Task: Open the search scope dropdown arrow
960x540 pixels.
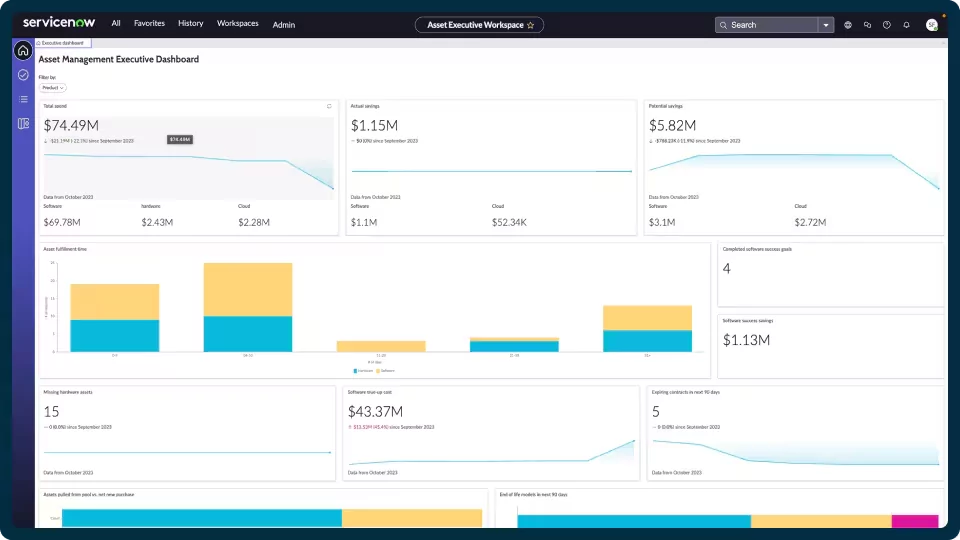Action: (x=826, y=25)
